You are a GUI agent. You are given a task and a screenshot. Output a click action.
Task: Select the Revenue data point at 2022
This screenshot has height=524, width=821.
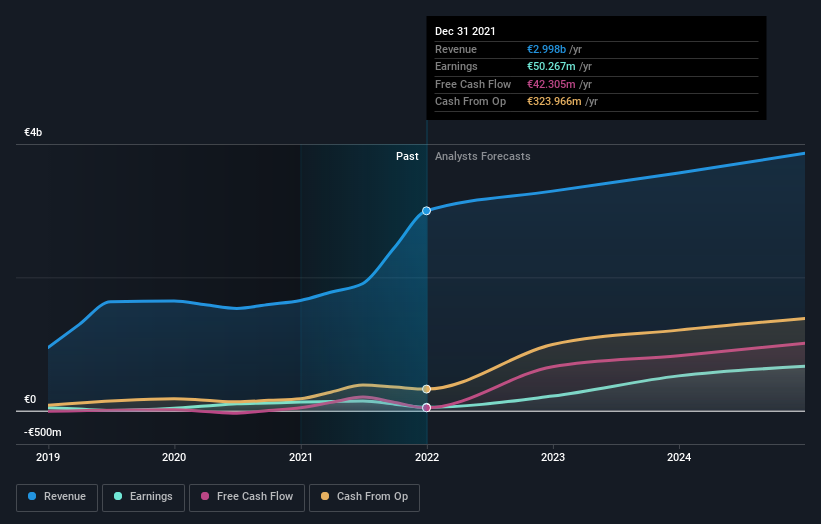pos(427,211)
